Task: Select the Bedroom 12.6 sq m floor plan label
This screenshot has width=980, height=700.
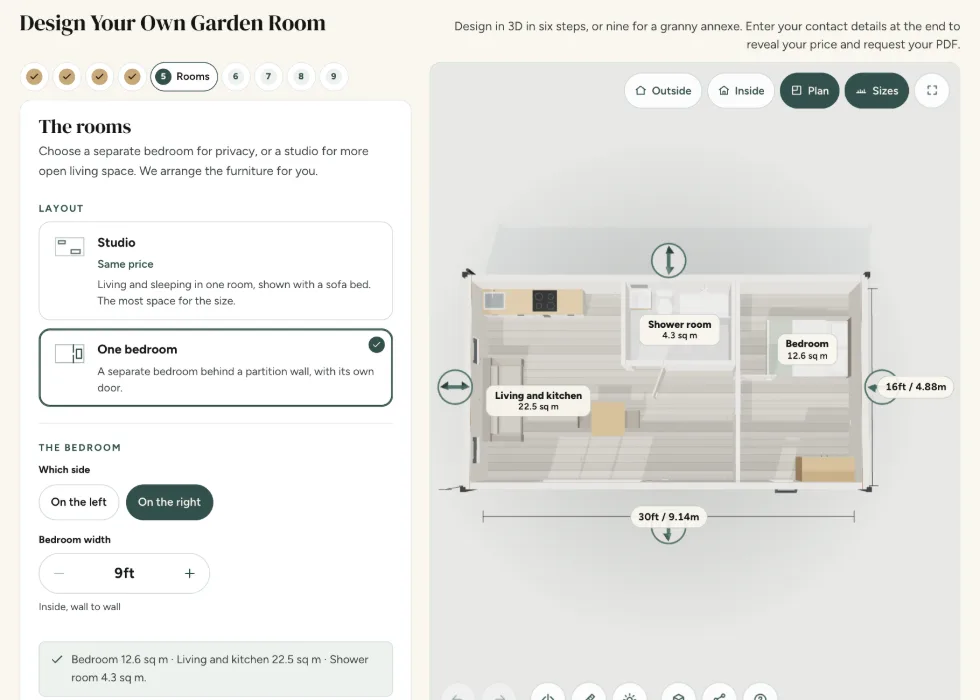Action: 807,349
